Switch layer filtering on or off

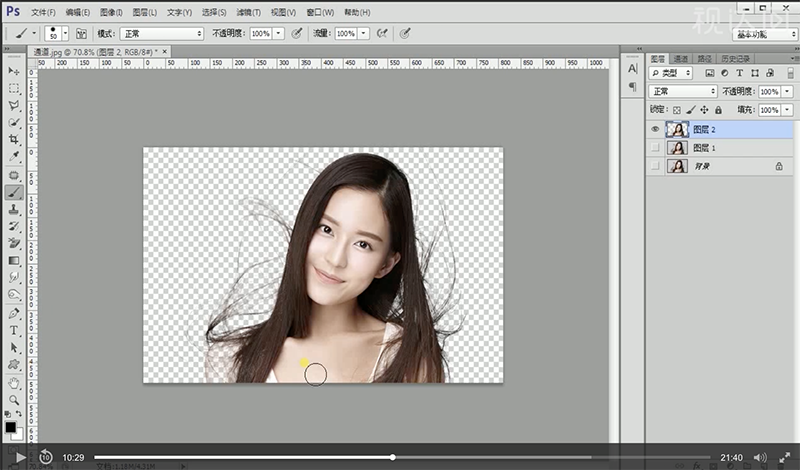[790, 73]
